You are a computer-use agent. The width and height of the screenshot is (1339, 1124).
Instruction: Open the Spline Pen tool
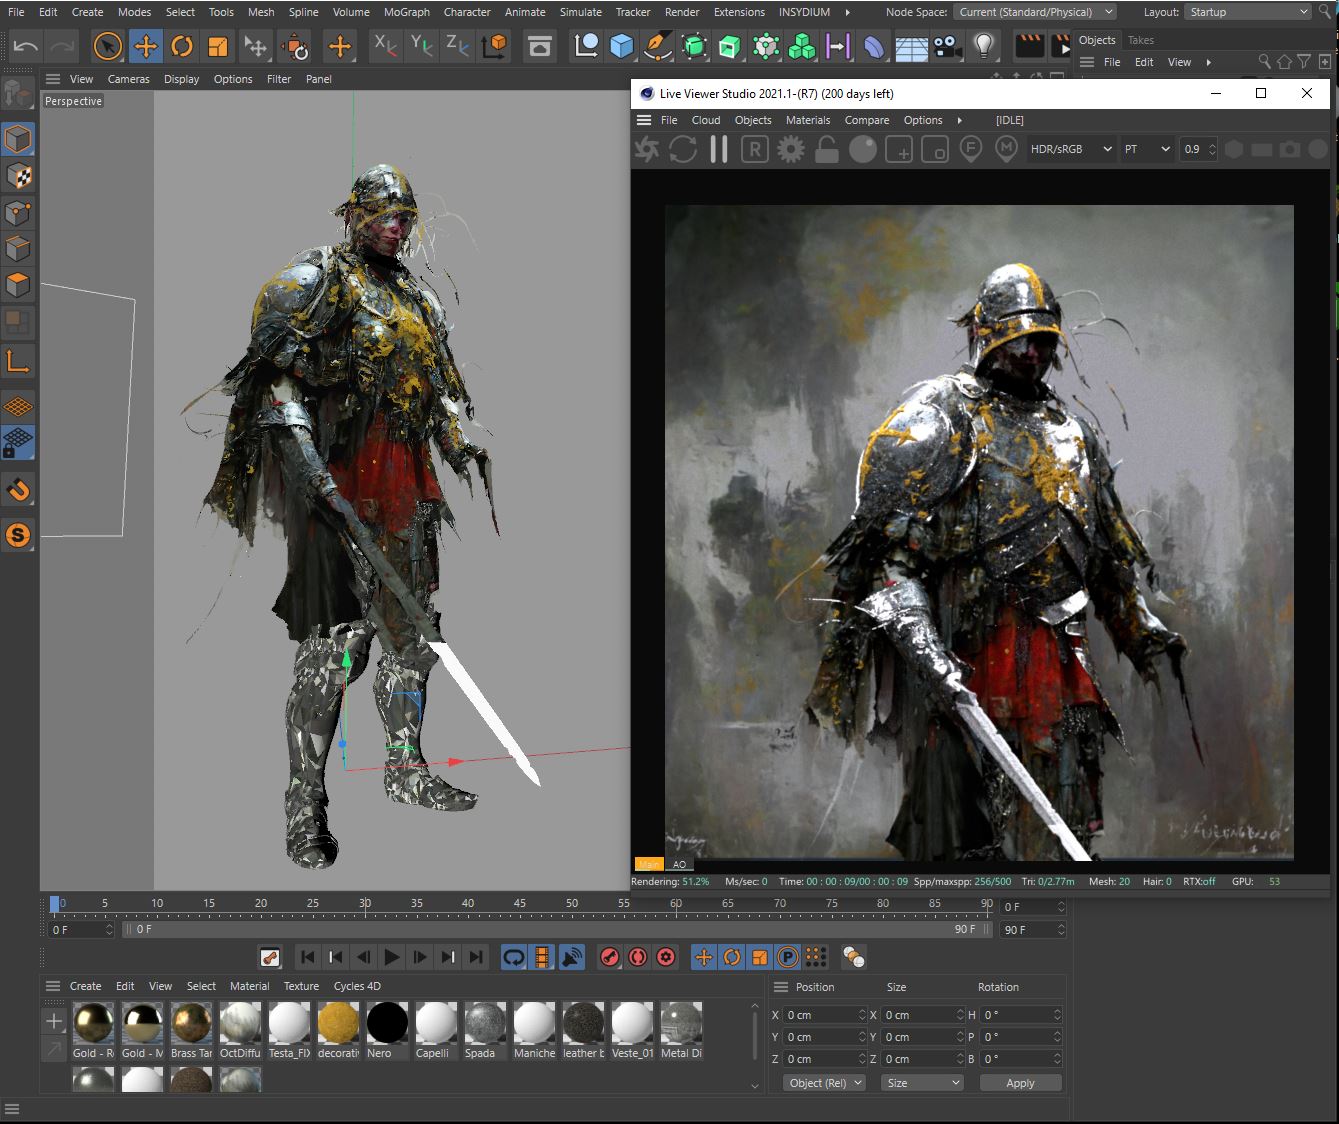[657, 46]
